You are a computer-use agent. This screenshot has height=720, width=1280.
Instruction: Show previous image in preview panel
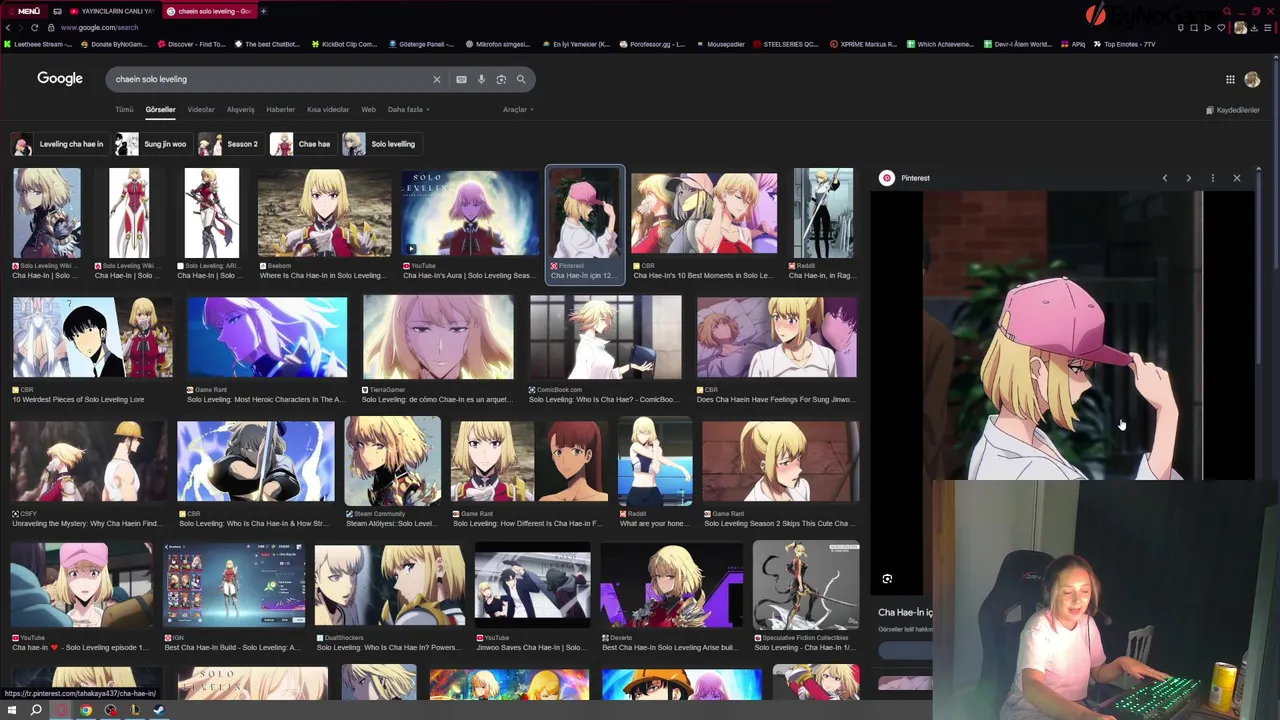(x=1164, y=178)
